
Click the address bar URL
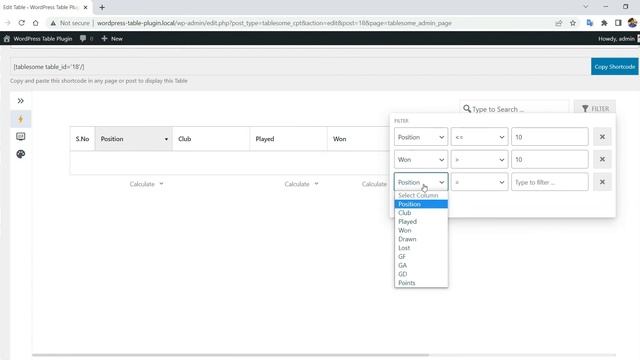(274, 23)
